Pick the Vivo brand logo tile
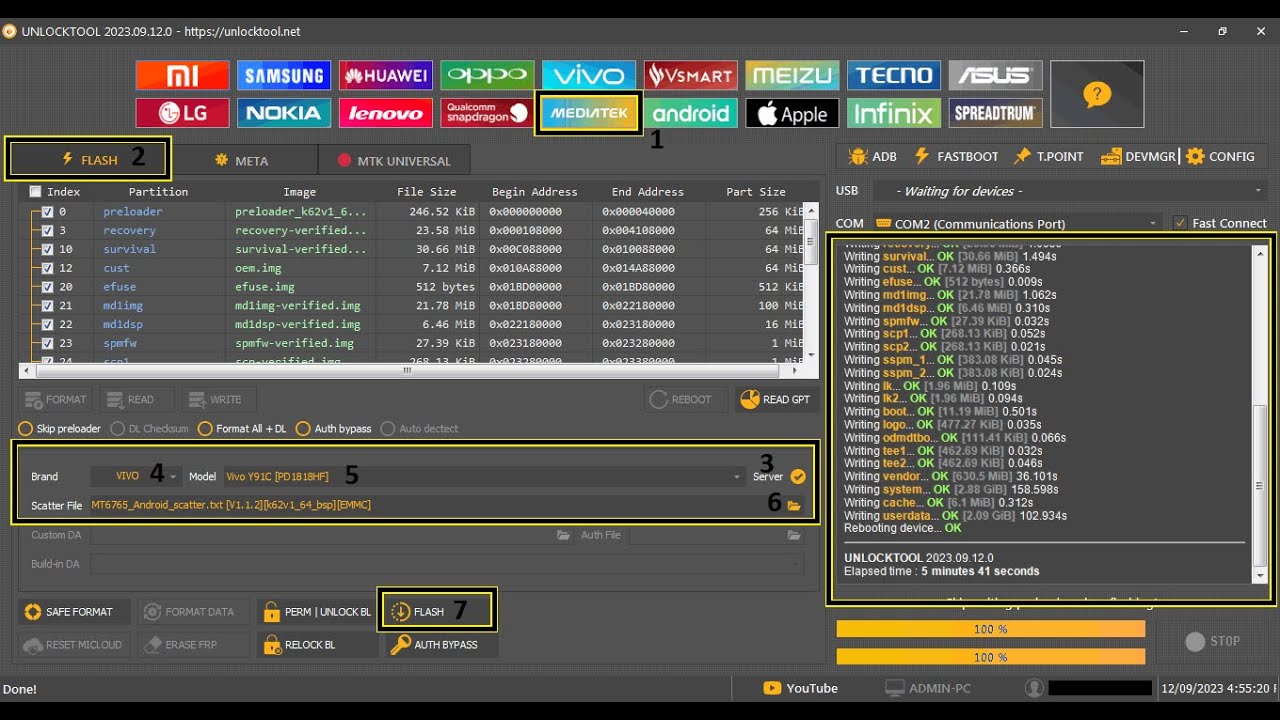The width and height of the screenshot is (1280, 720). pyautogui.click(x=589, y=75)
